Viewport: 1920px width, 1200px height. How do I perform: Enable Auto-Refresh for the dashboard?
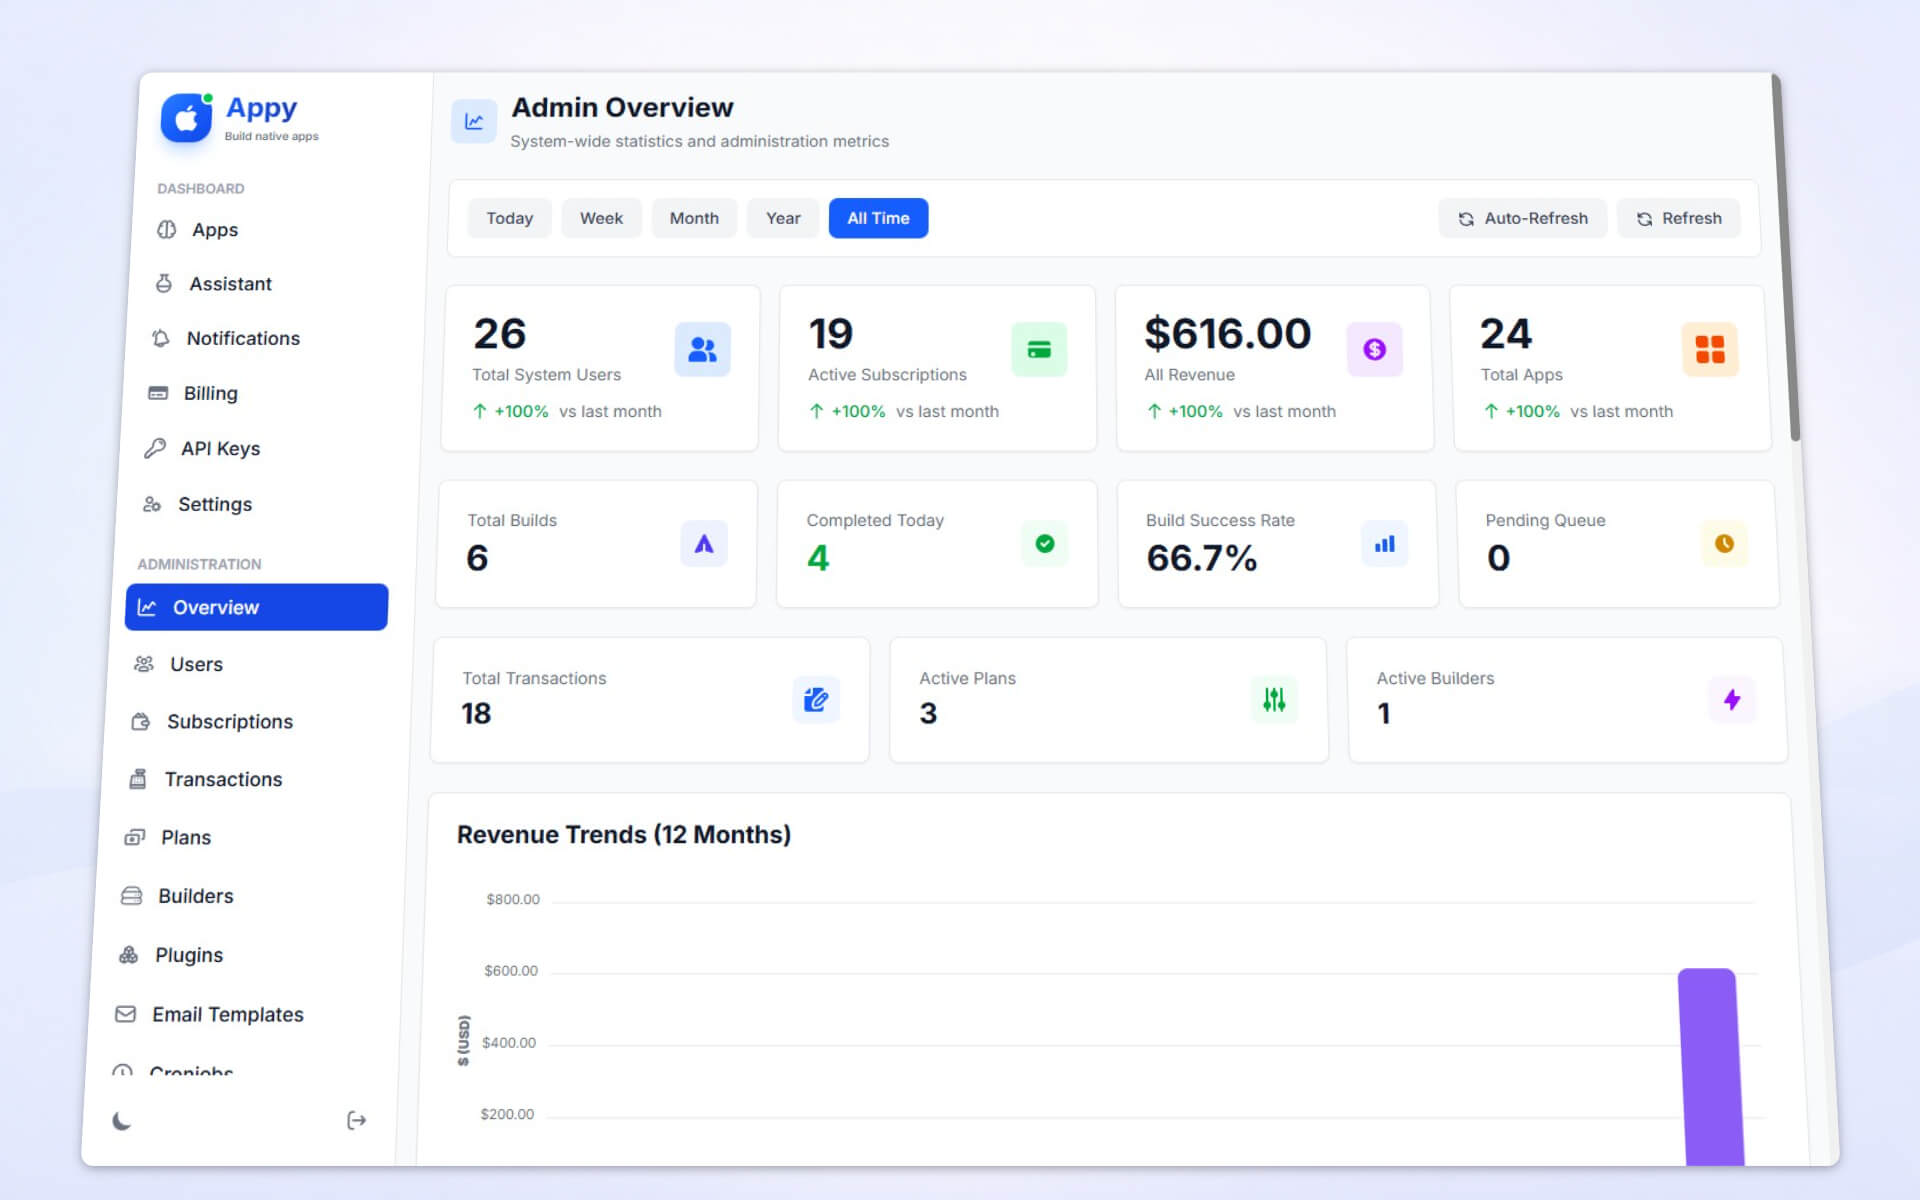coord(1522,218)
